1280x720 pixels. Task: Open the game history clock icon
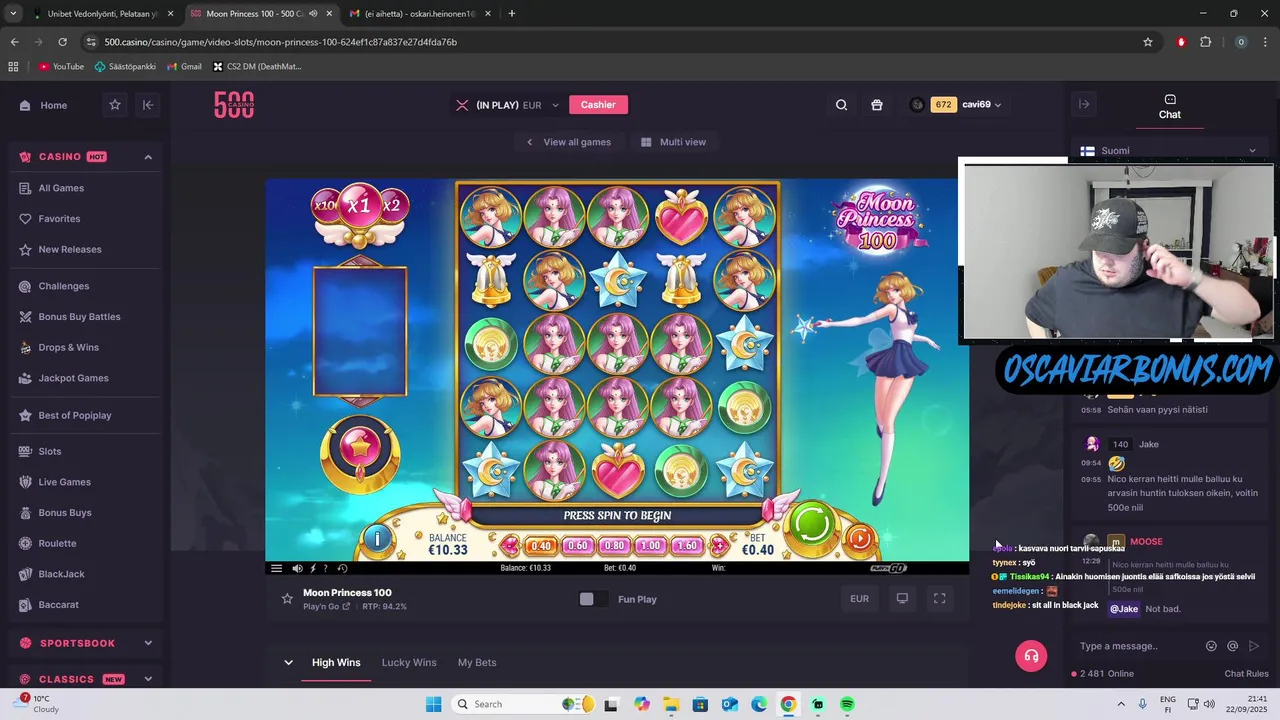(342, 568)
